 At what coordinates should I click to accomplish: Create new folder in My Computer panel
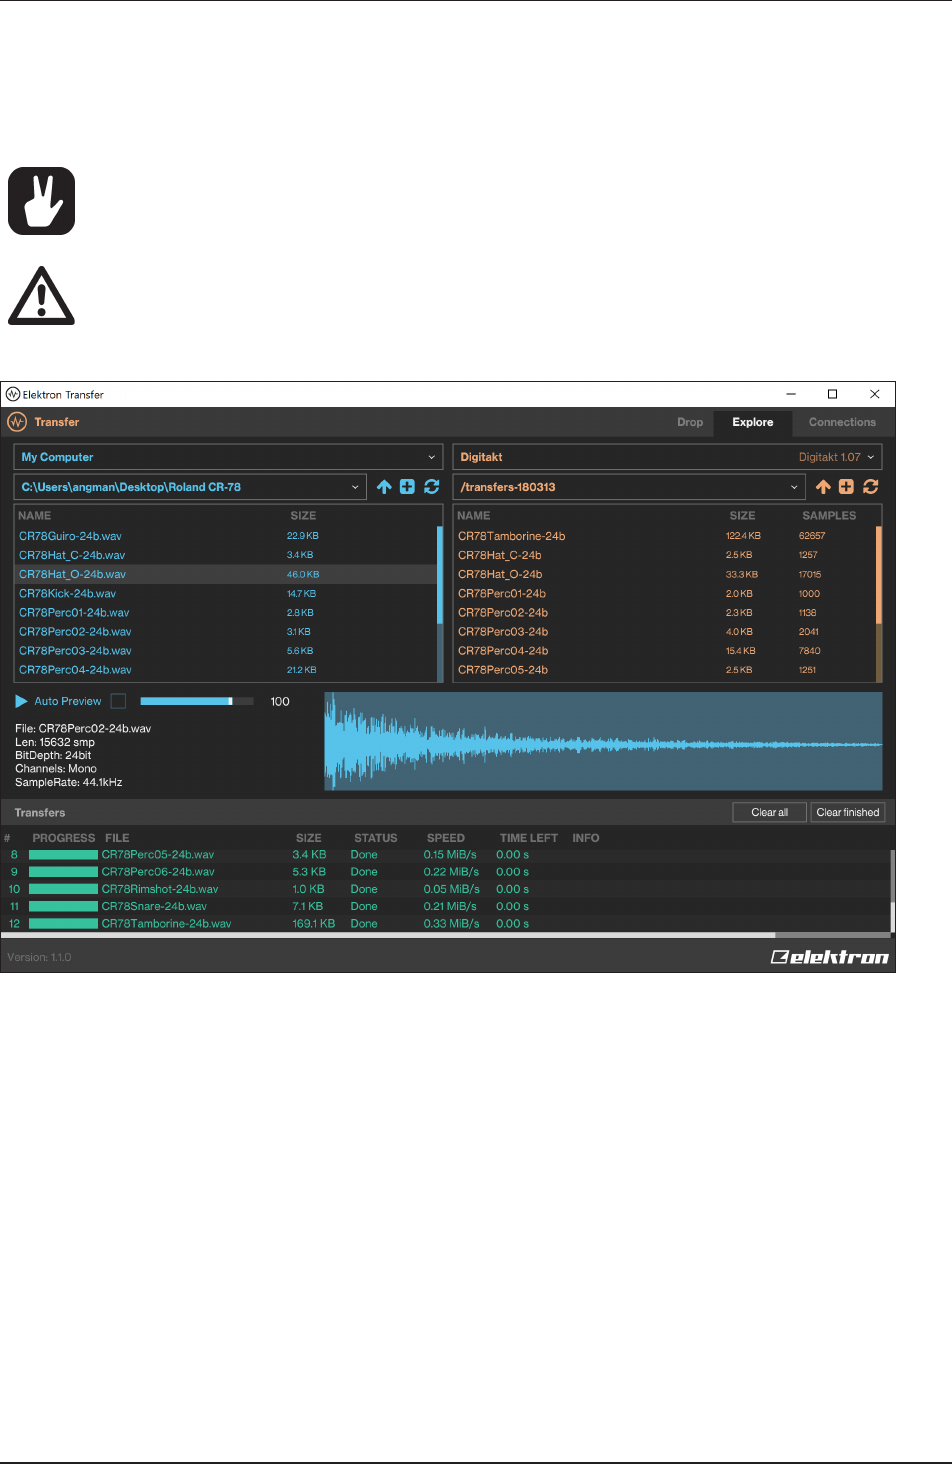(x=407, y=487)
